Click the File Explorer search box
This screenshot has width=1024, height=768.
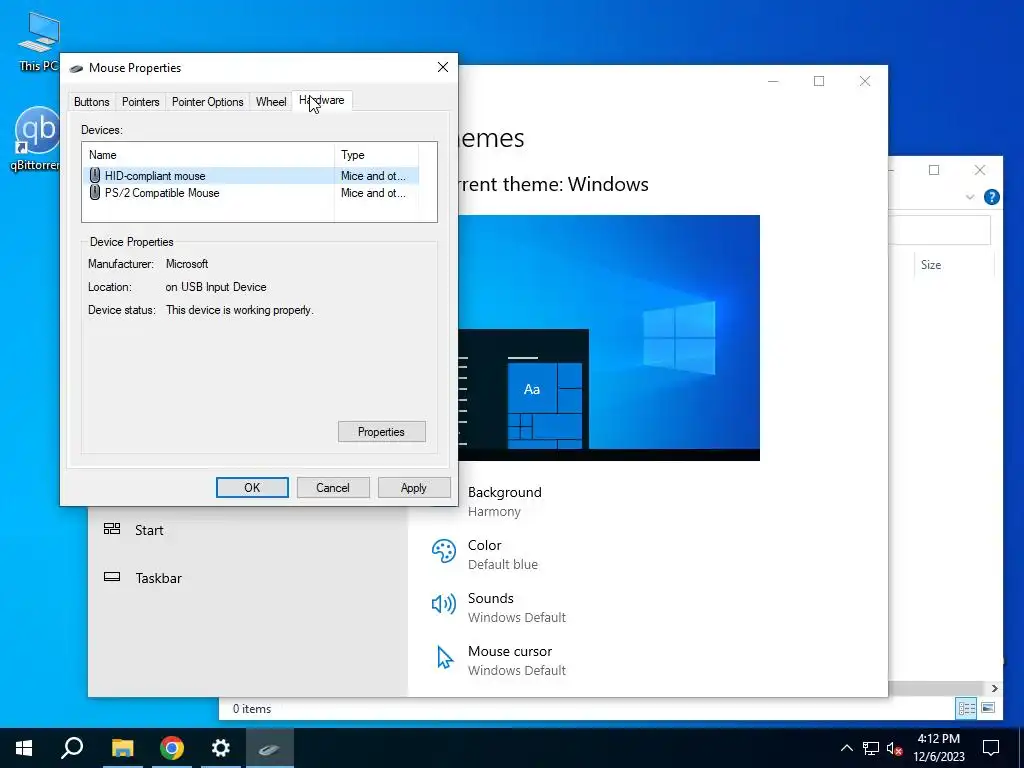pos(939,230)
